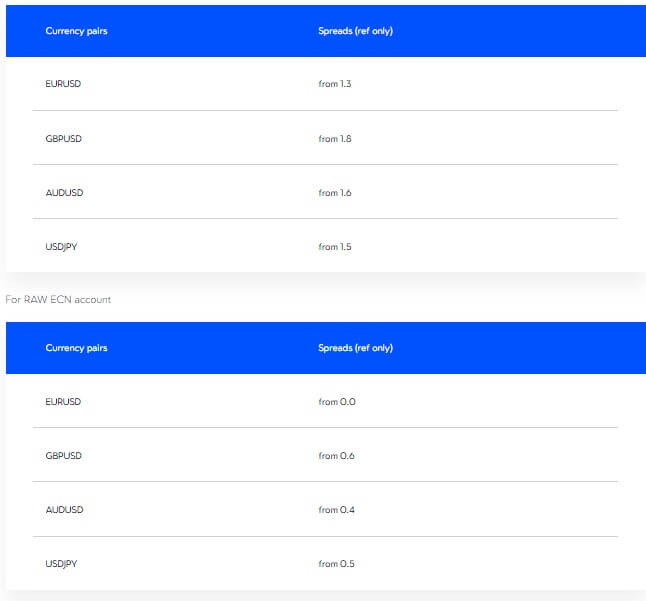Select USDJPY in the RAW ECN table

(61, 564)
